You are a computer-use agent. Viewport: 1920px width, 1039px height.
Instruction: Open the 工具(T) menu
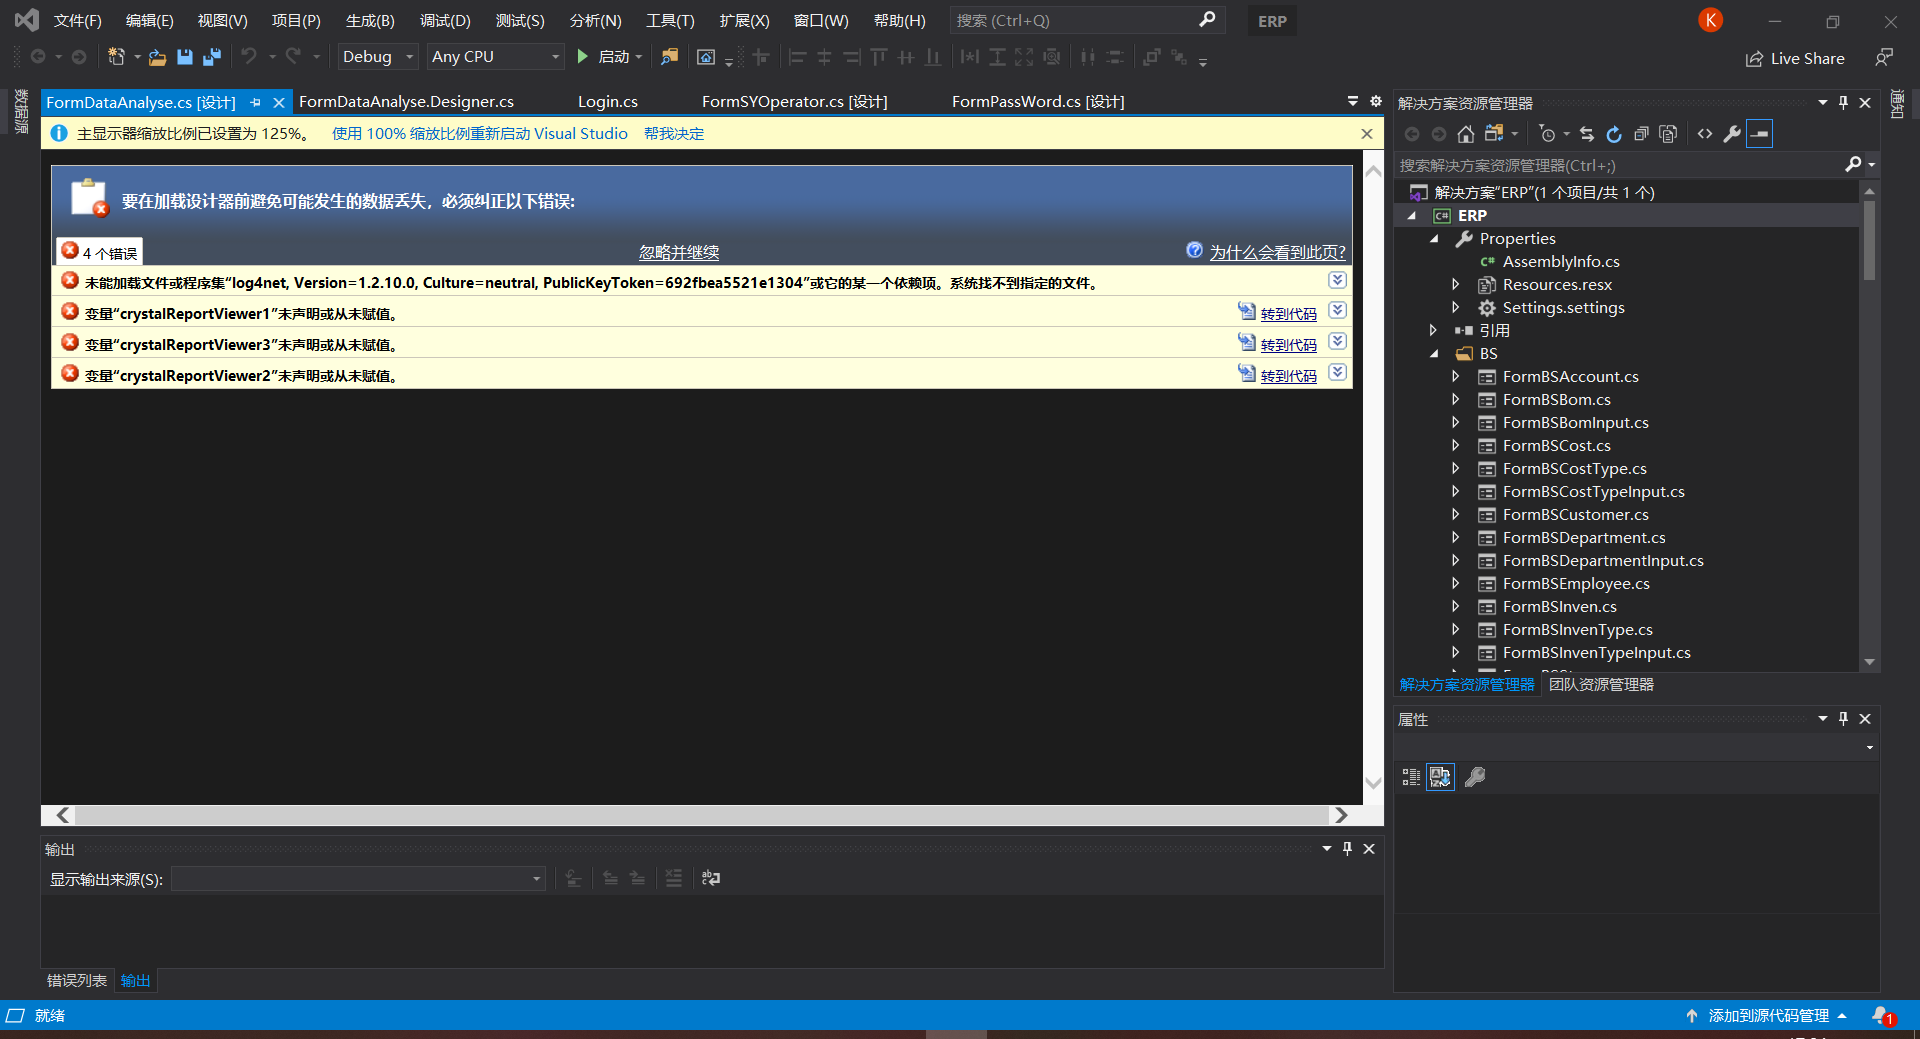(670, 20)
